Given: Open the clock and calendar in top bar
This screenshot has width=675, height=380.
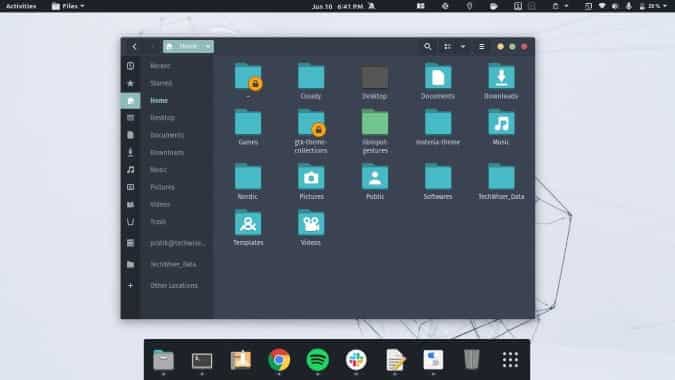Looking at the screenshot, I should tap(338, 6).
